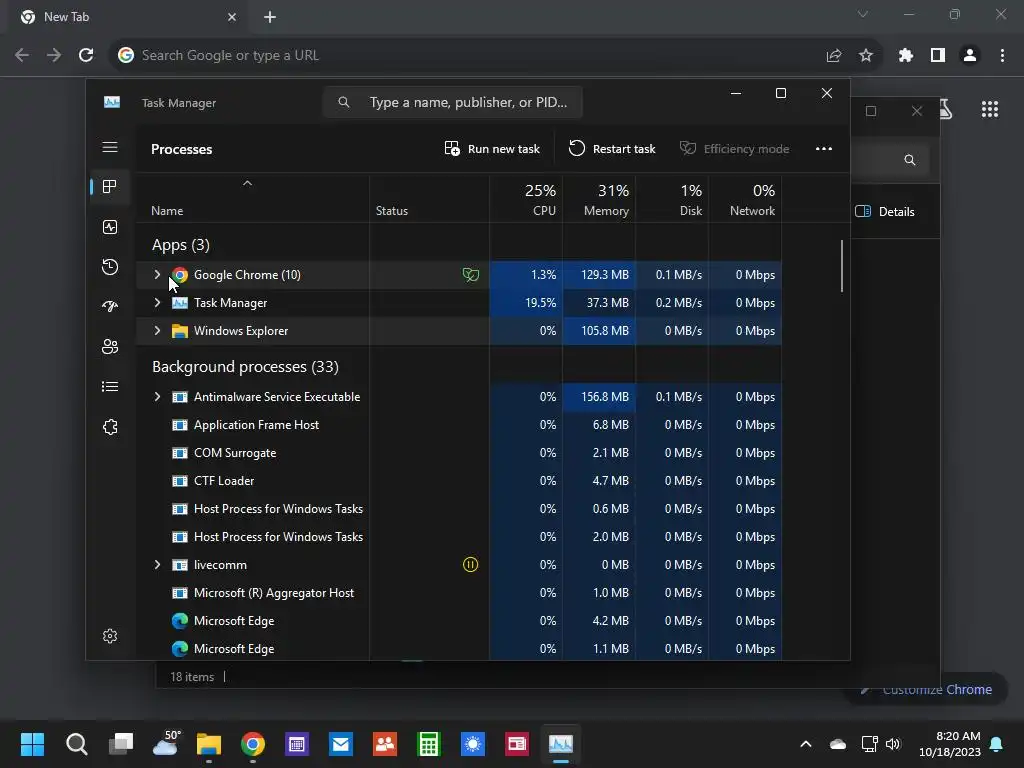Screen dimensions: 1024x768
Task: Select Microsoft (R) Aggregator Host process
Action: 458,593
